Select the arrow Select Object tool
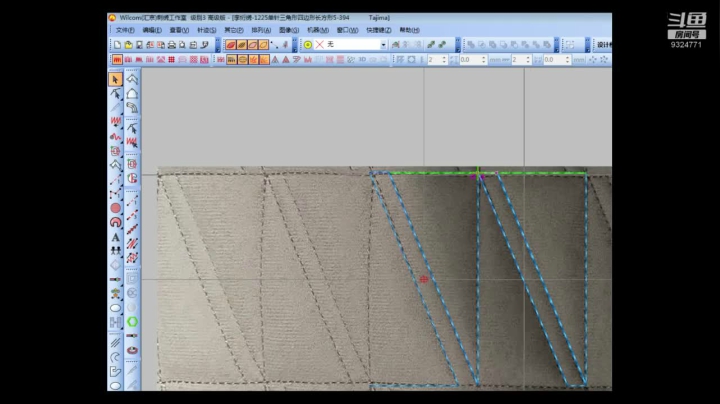The width and height of the screenshot is (720, 404). [x=115, y=80]
